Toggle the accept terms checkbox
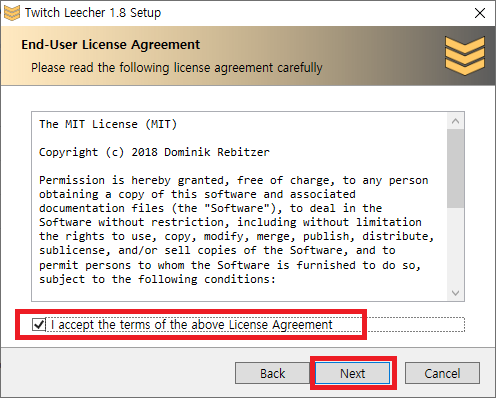The width and height of the screenshot is (496, 398). 39,324
